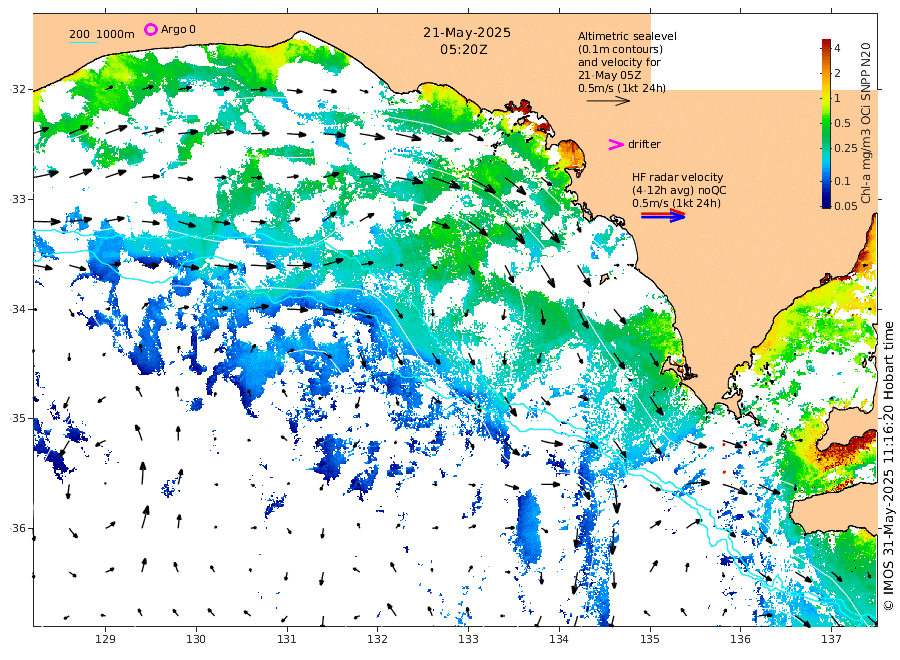Image resolution: width=900 pixels, height=660 pixels.
Task: Click latitude tick label -32
Action: click(x=18, y=89)
